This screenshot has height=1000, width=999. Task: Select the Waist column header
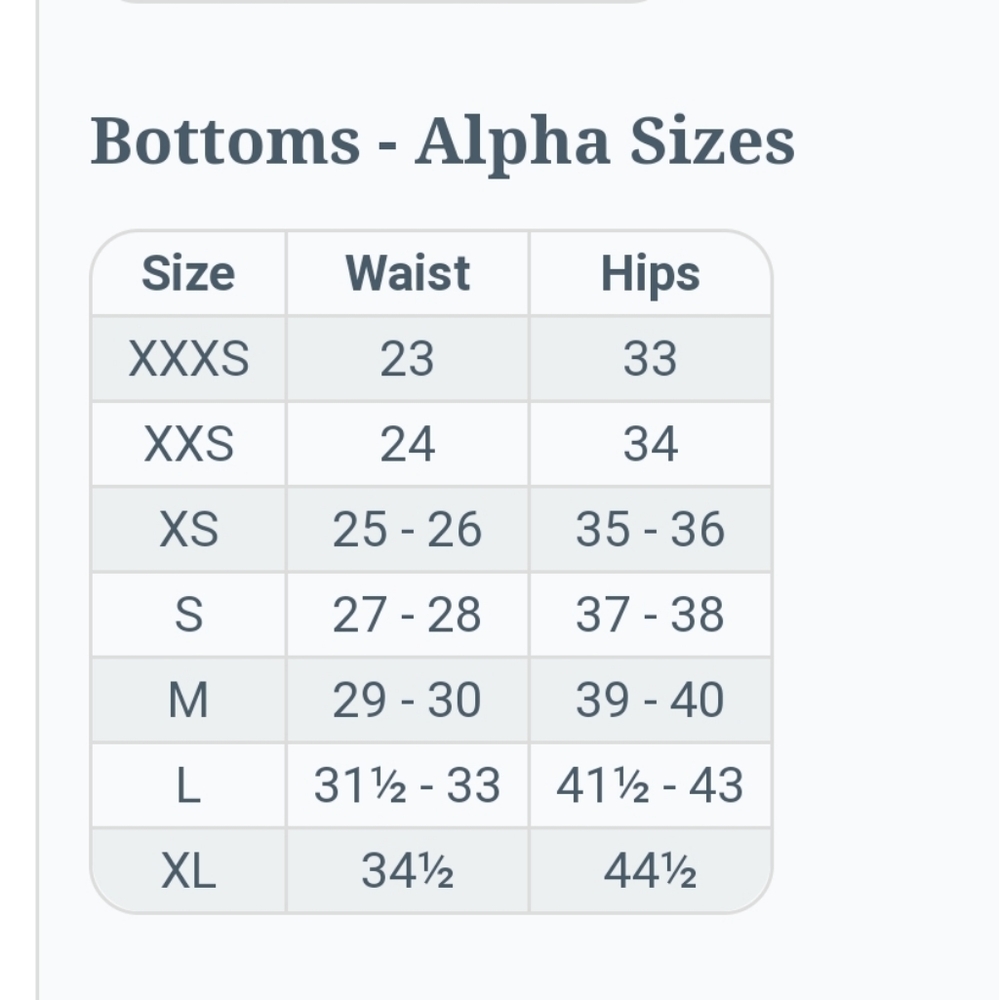tap(408, 274)
